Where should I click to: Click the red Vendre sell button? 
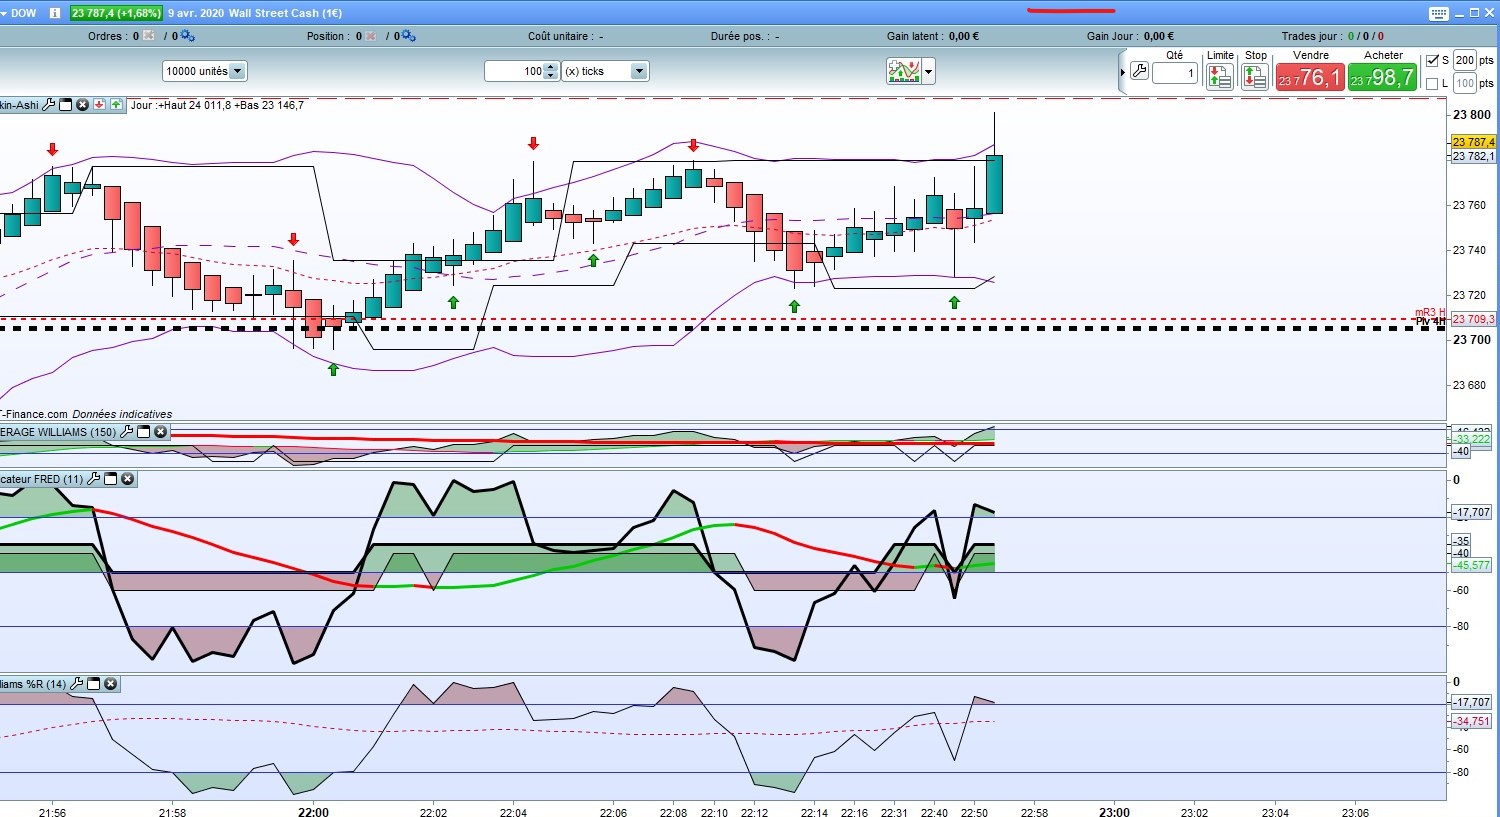point(1310,77)
